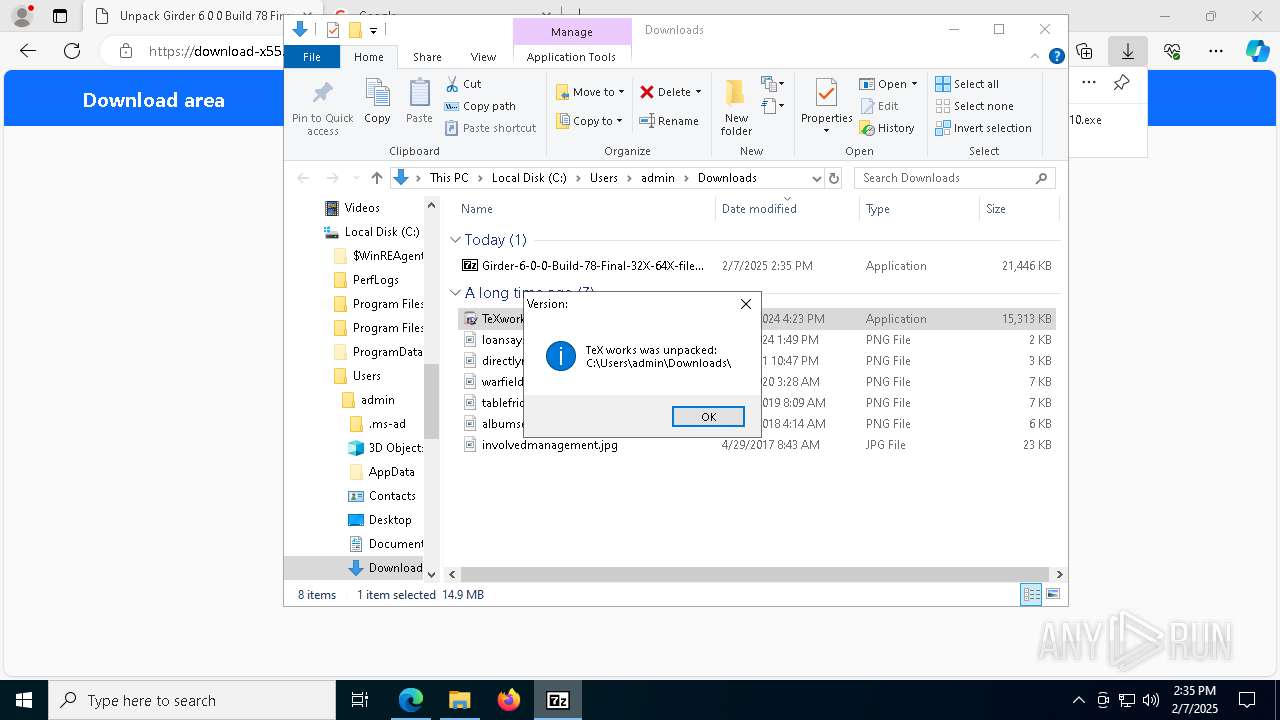Click the Manage contextual tab
The height and width of the screenshot is (720, 1280).
572,32
